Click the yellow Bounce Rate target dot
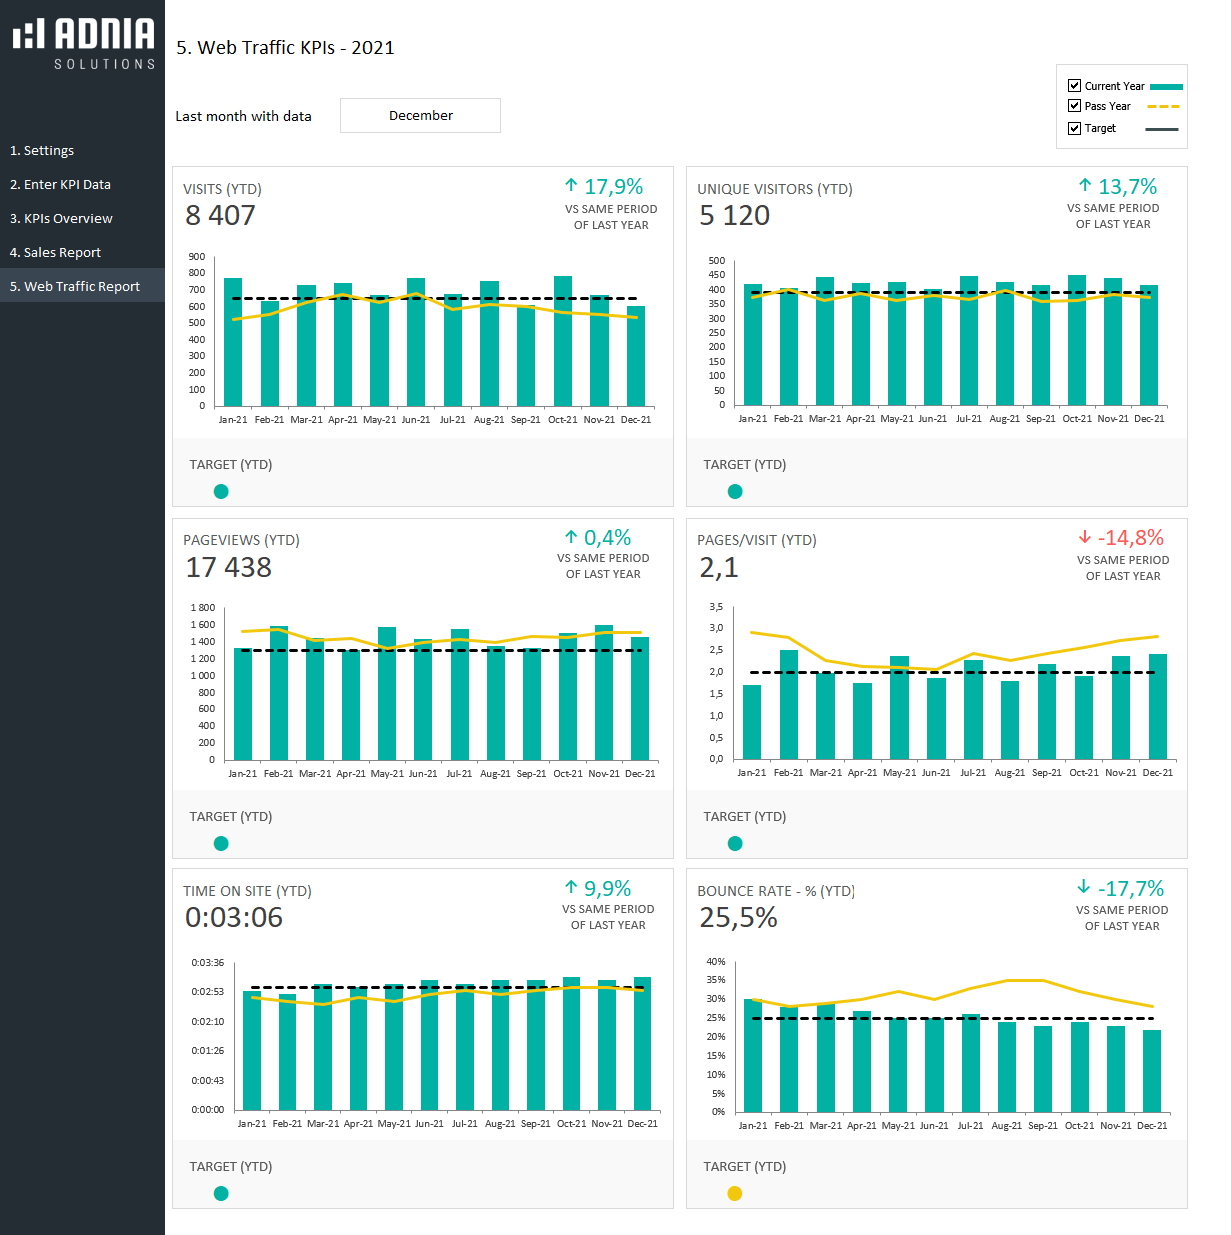Viewport: 1231px width, 1235px height. click(735, 1193)
